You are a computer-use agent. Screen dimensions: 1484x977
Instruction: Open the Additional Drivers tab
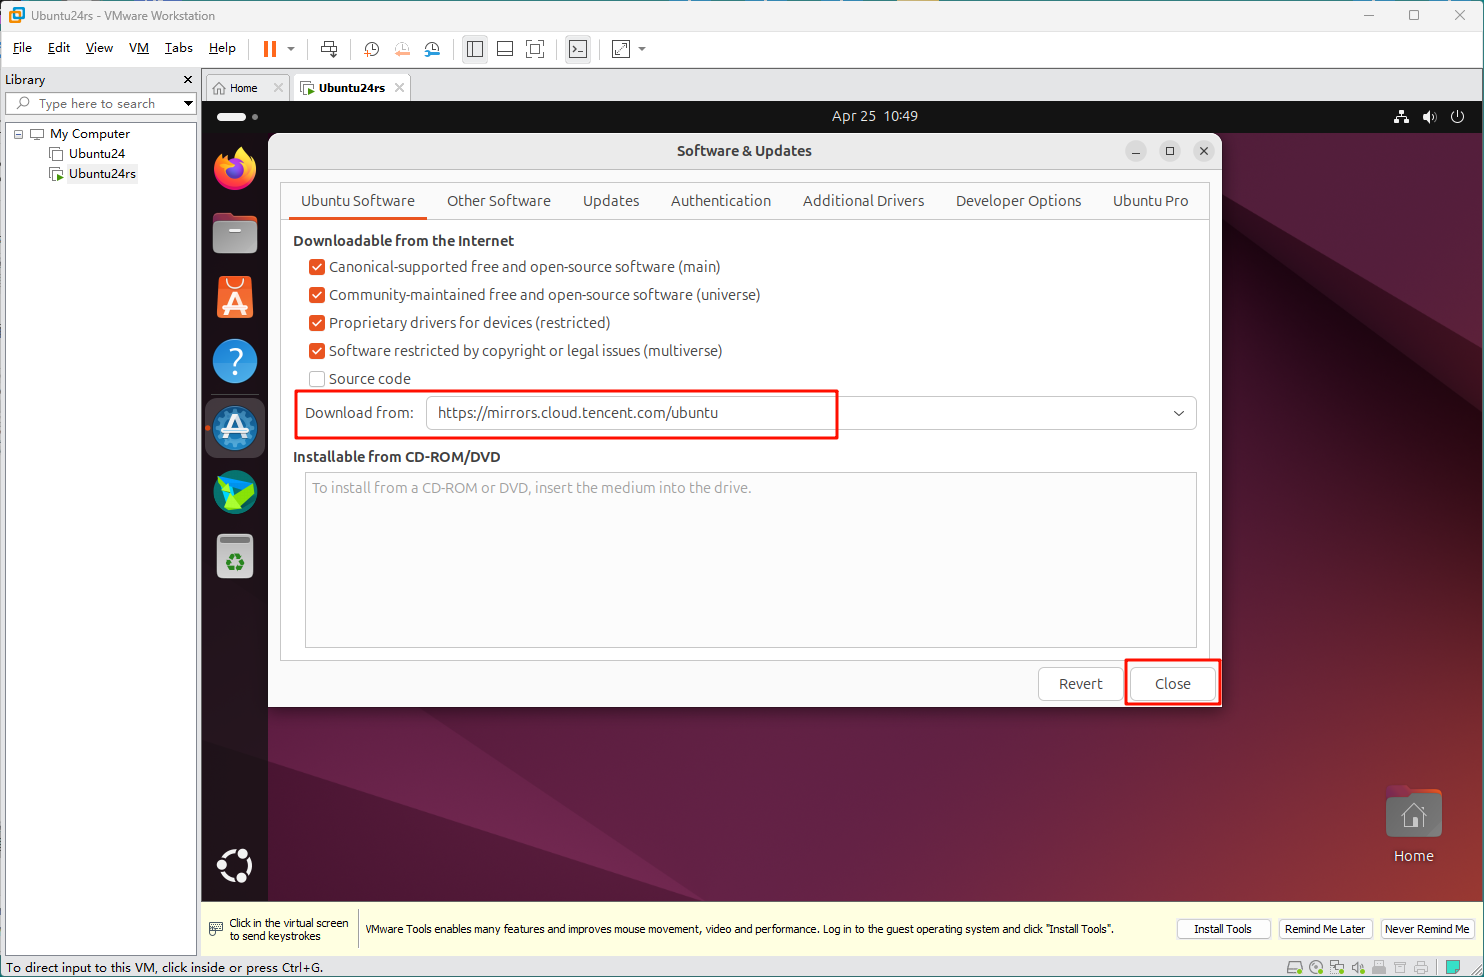(864, 201)
